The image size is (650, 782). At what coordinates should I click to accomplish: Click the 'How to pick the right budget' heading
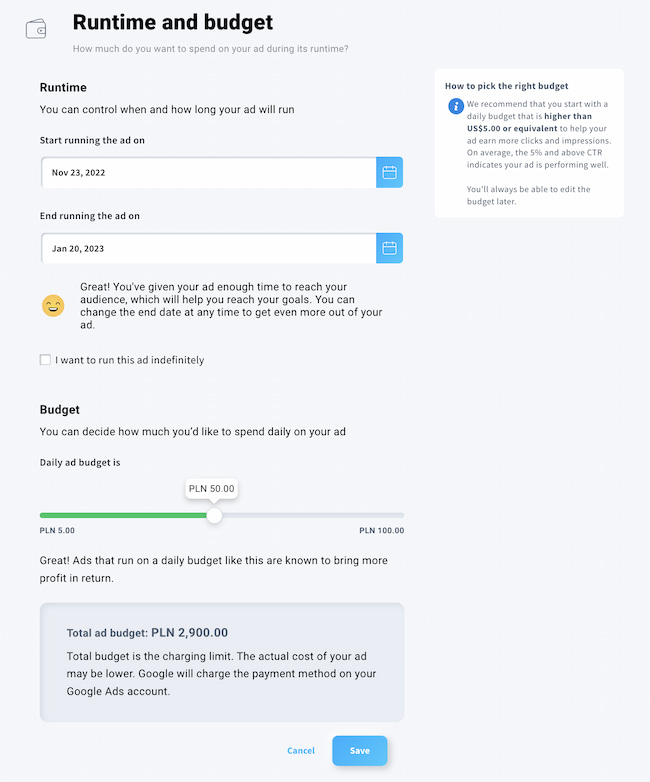506,86
